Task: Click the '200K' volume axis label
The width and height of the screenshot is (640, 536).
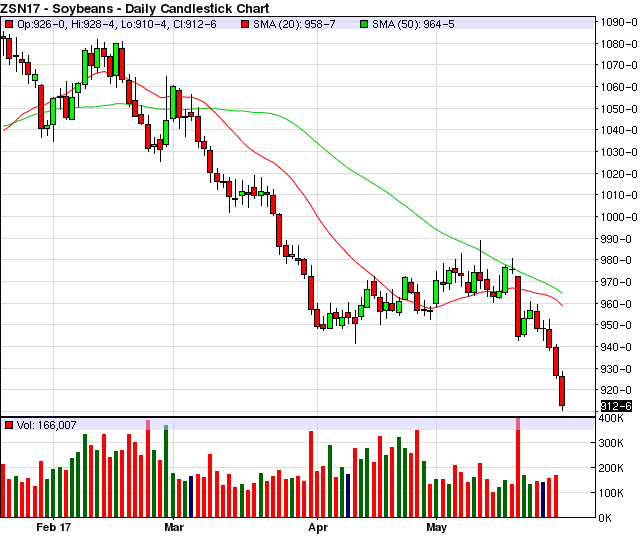Action: (x=611, y=468)
